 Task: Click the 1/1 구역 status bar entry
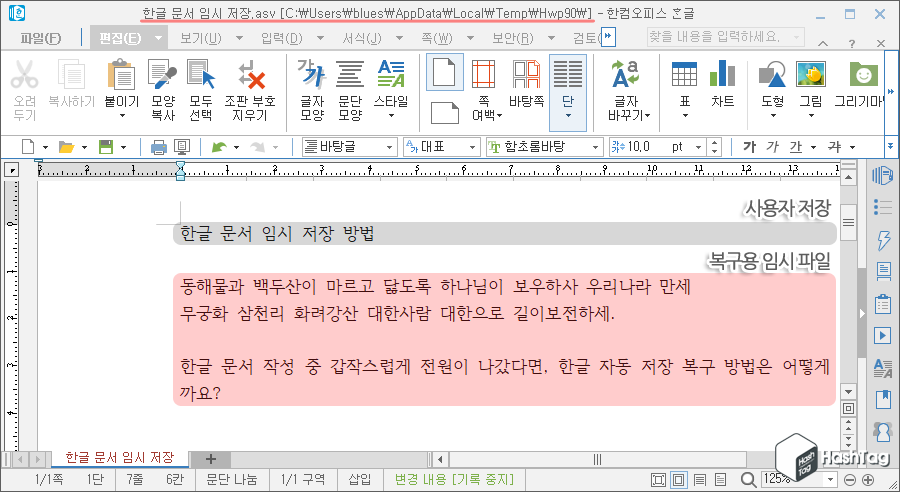(302, 479)
